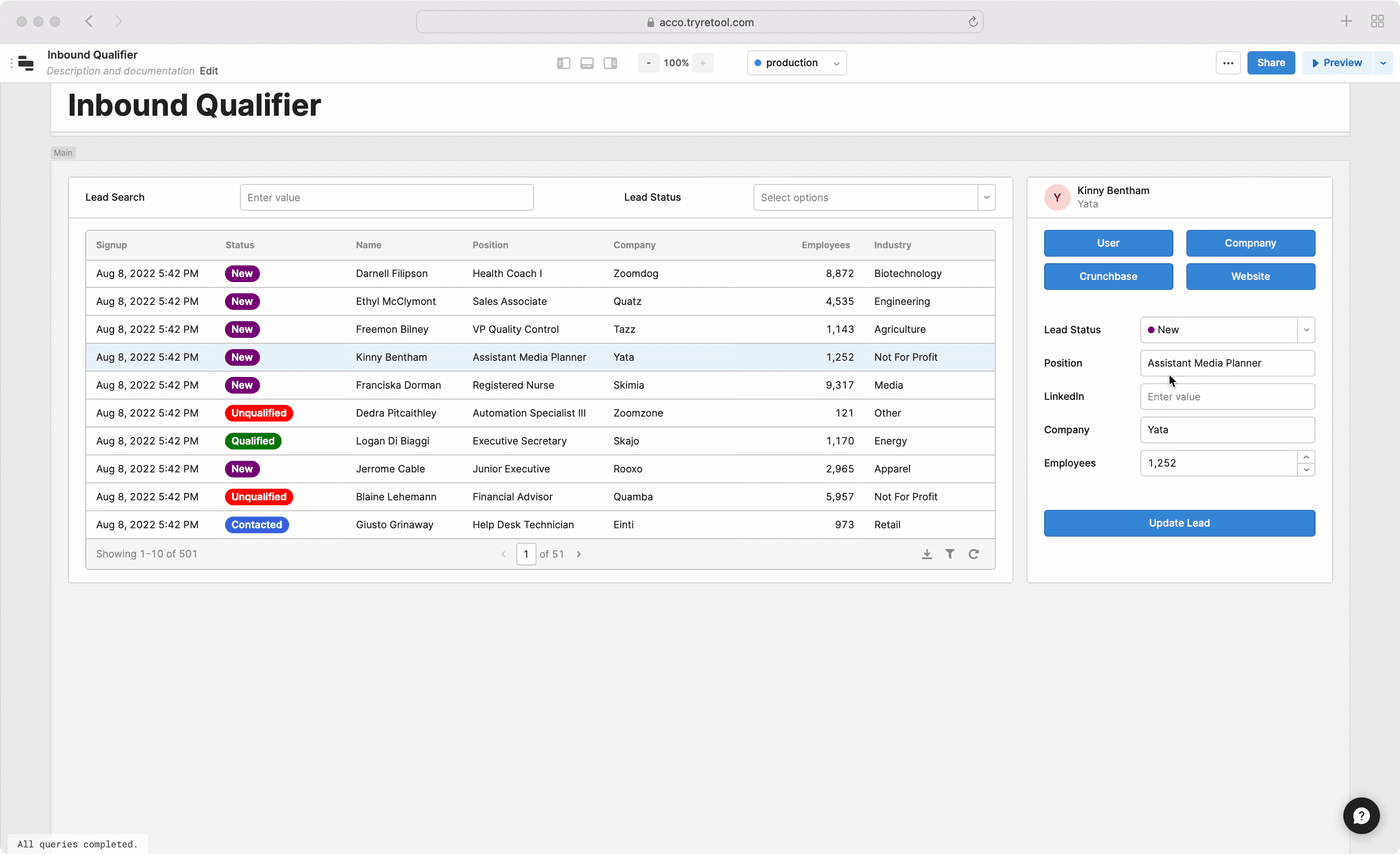
Task: Open the help chat bubble
Action: click(1361, 816)
